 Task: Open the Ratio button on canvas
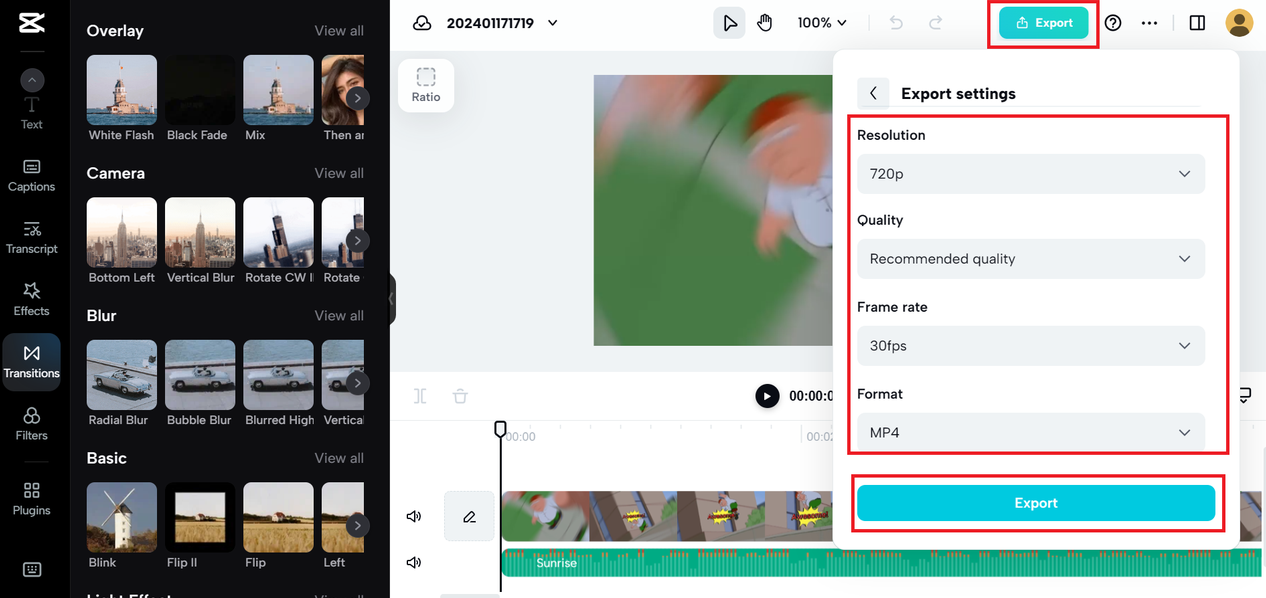point(426,85)
